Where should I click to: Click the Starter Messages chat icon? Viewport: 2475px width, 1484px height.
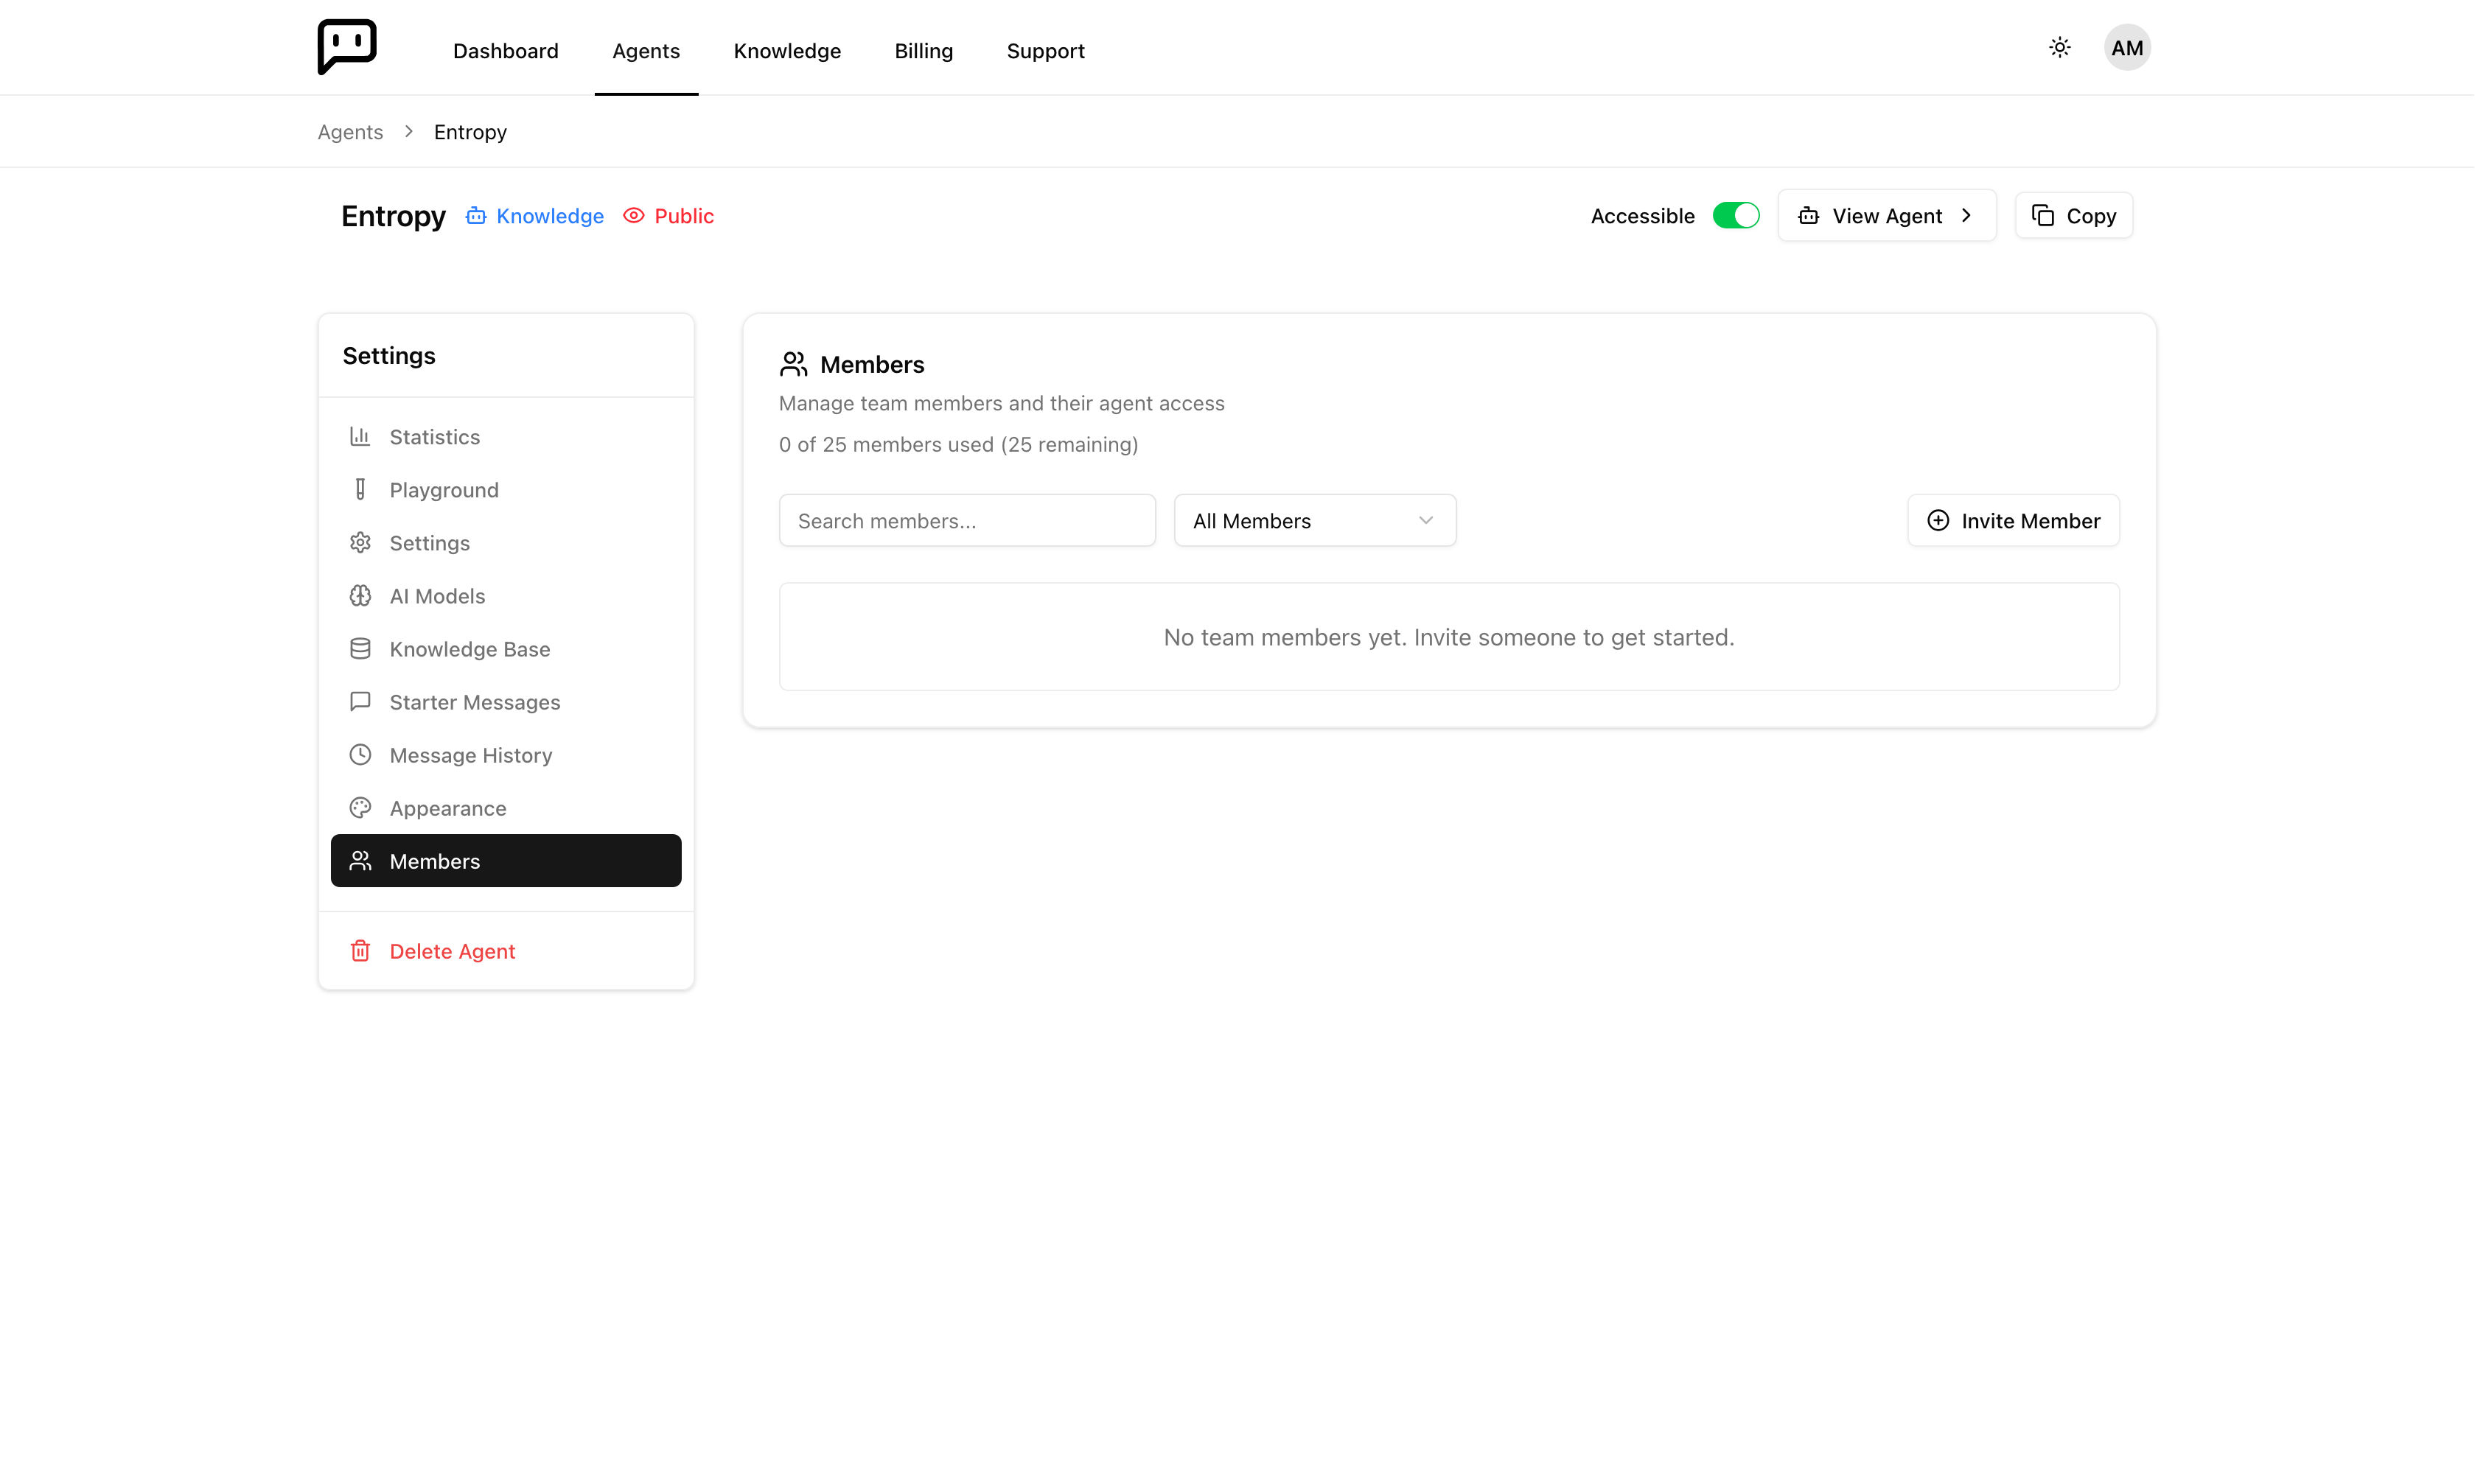[x=360, y=701]
